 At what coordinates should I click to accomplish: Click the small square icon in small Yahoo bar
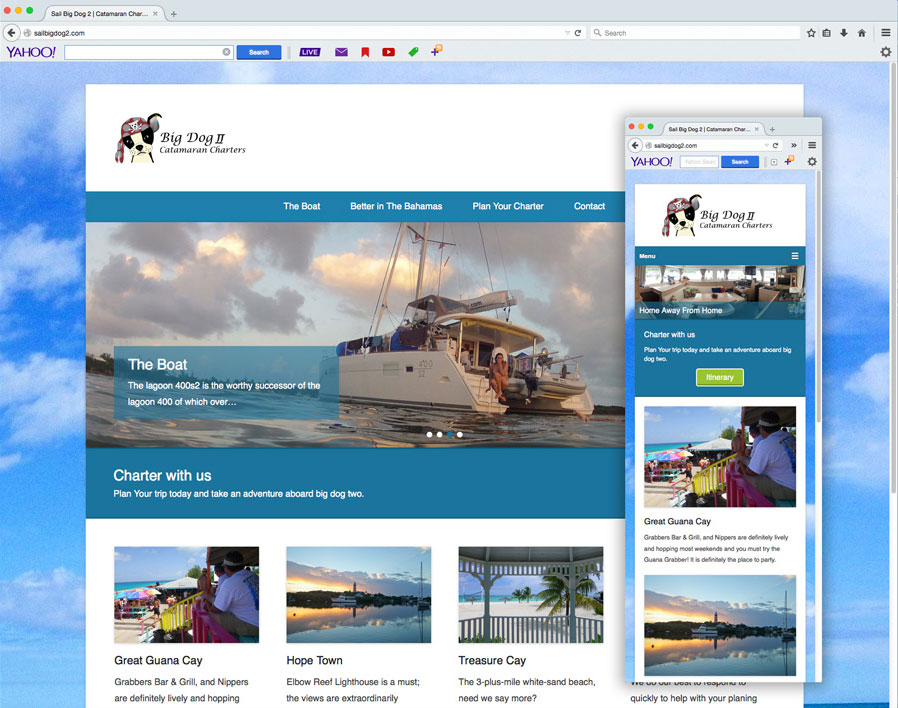click(x=774, y=162)
